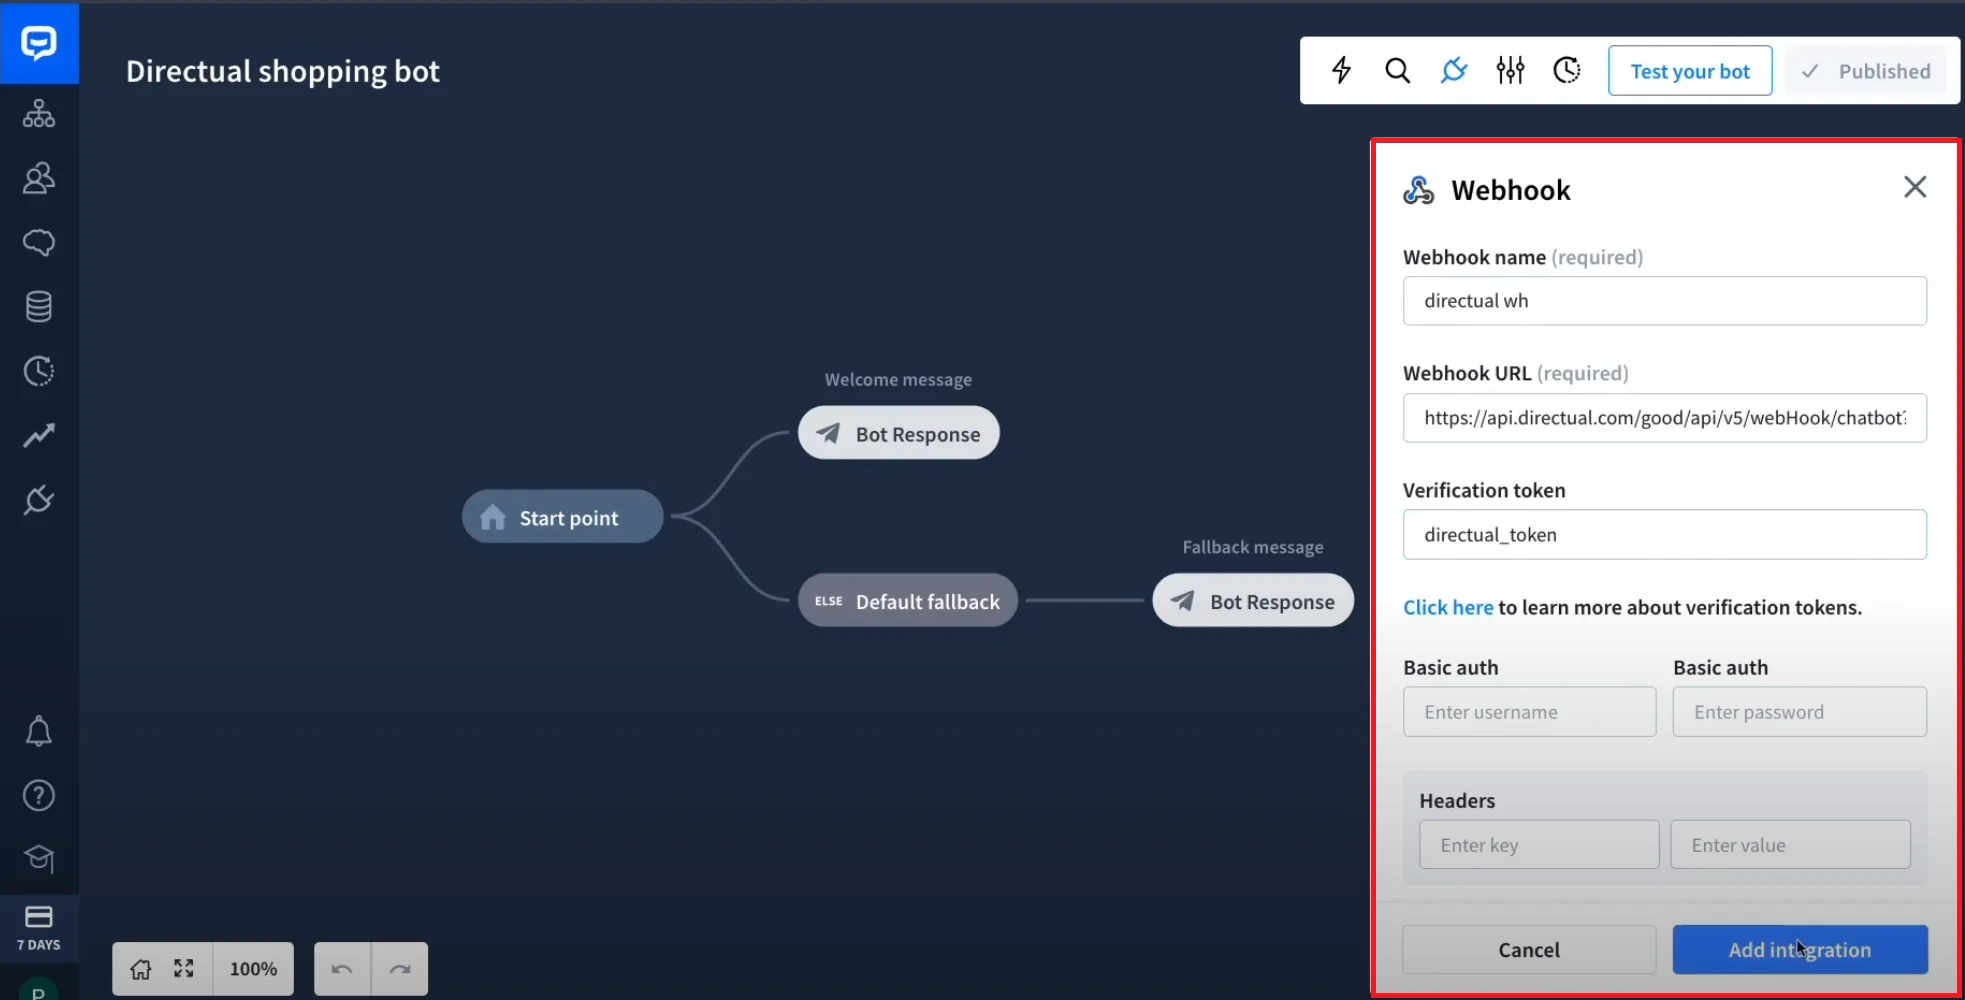Click the Webhook name input field
Image resolution: width=1965 pixels, height=1000 pixels.
tap(1664, 301)
